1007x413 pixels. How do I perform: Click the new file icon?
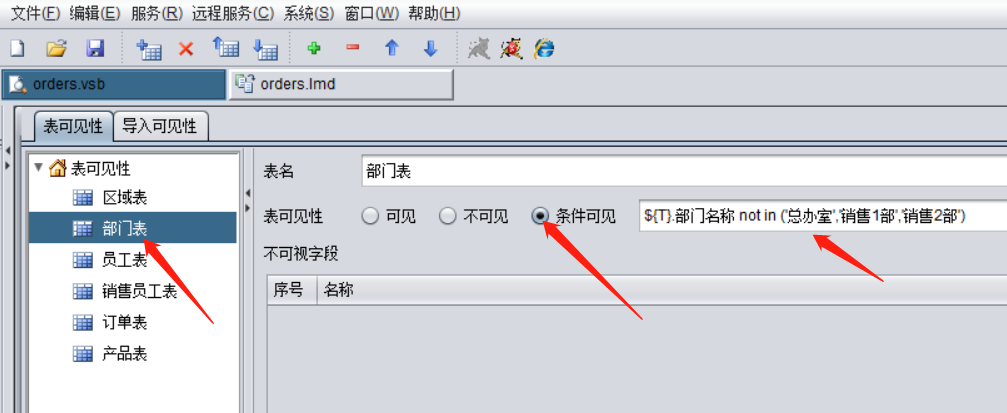(x=17, y=48)
